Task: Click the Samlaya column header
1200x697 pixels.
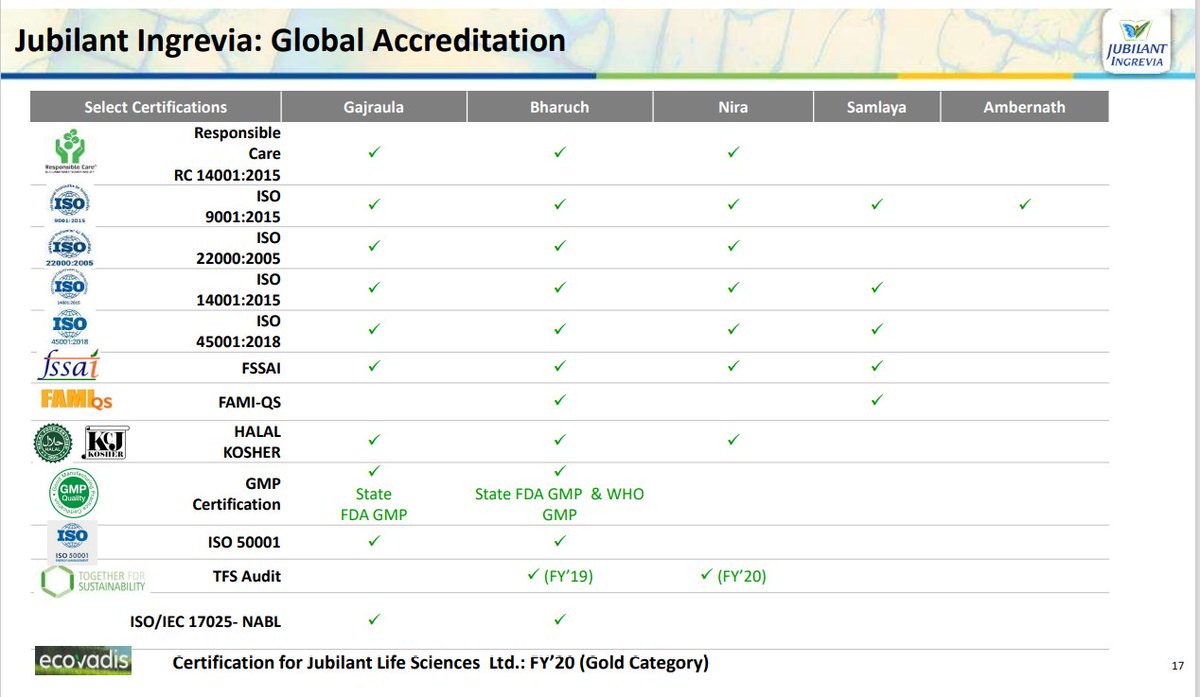Action: [876, 107]
